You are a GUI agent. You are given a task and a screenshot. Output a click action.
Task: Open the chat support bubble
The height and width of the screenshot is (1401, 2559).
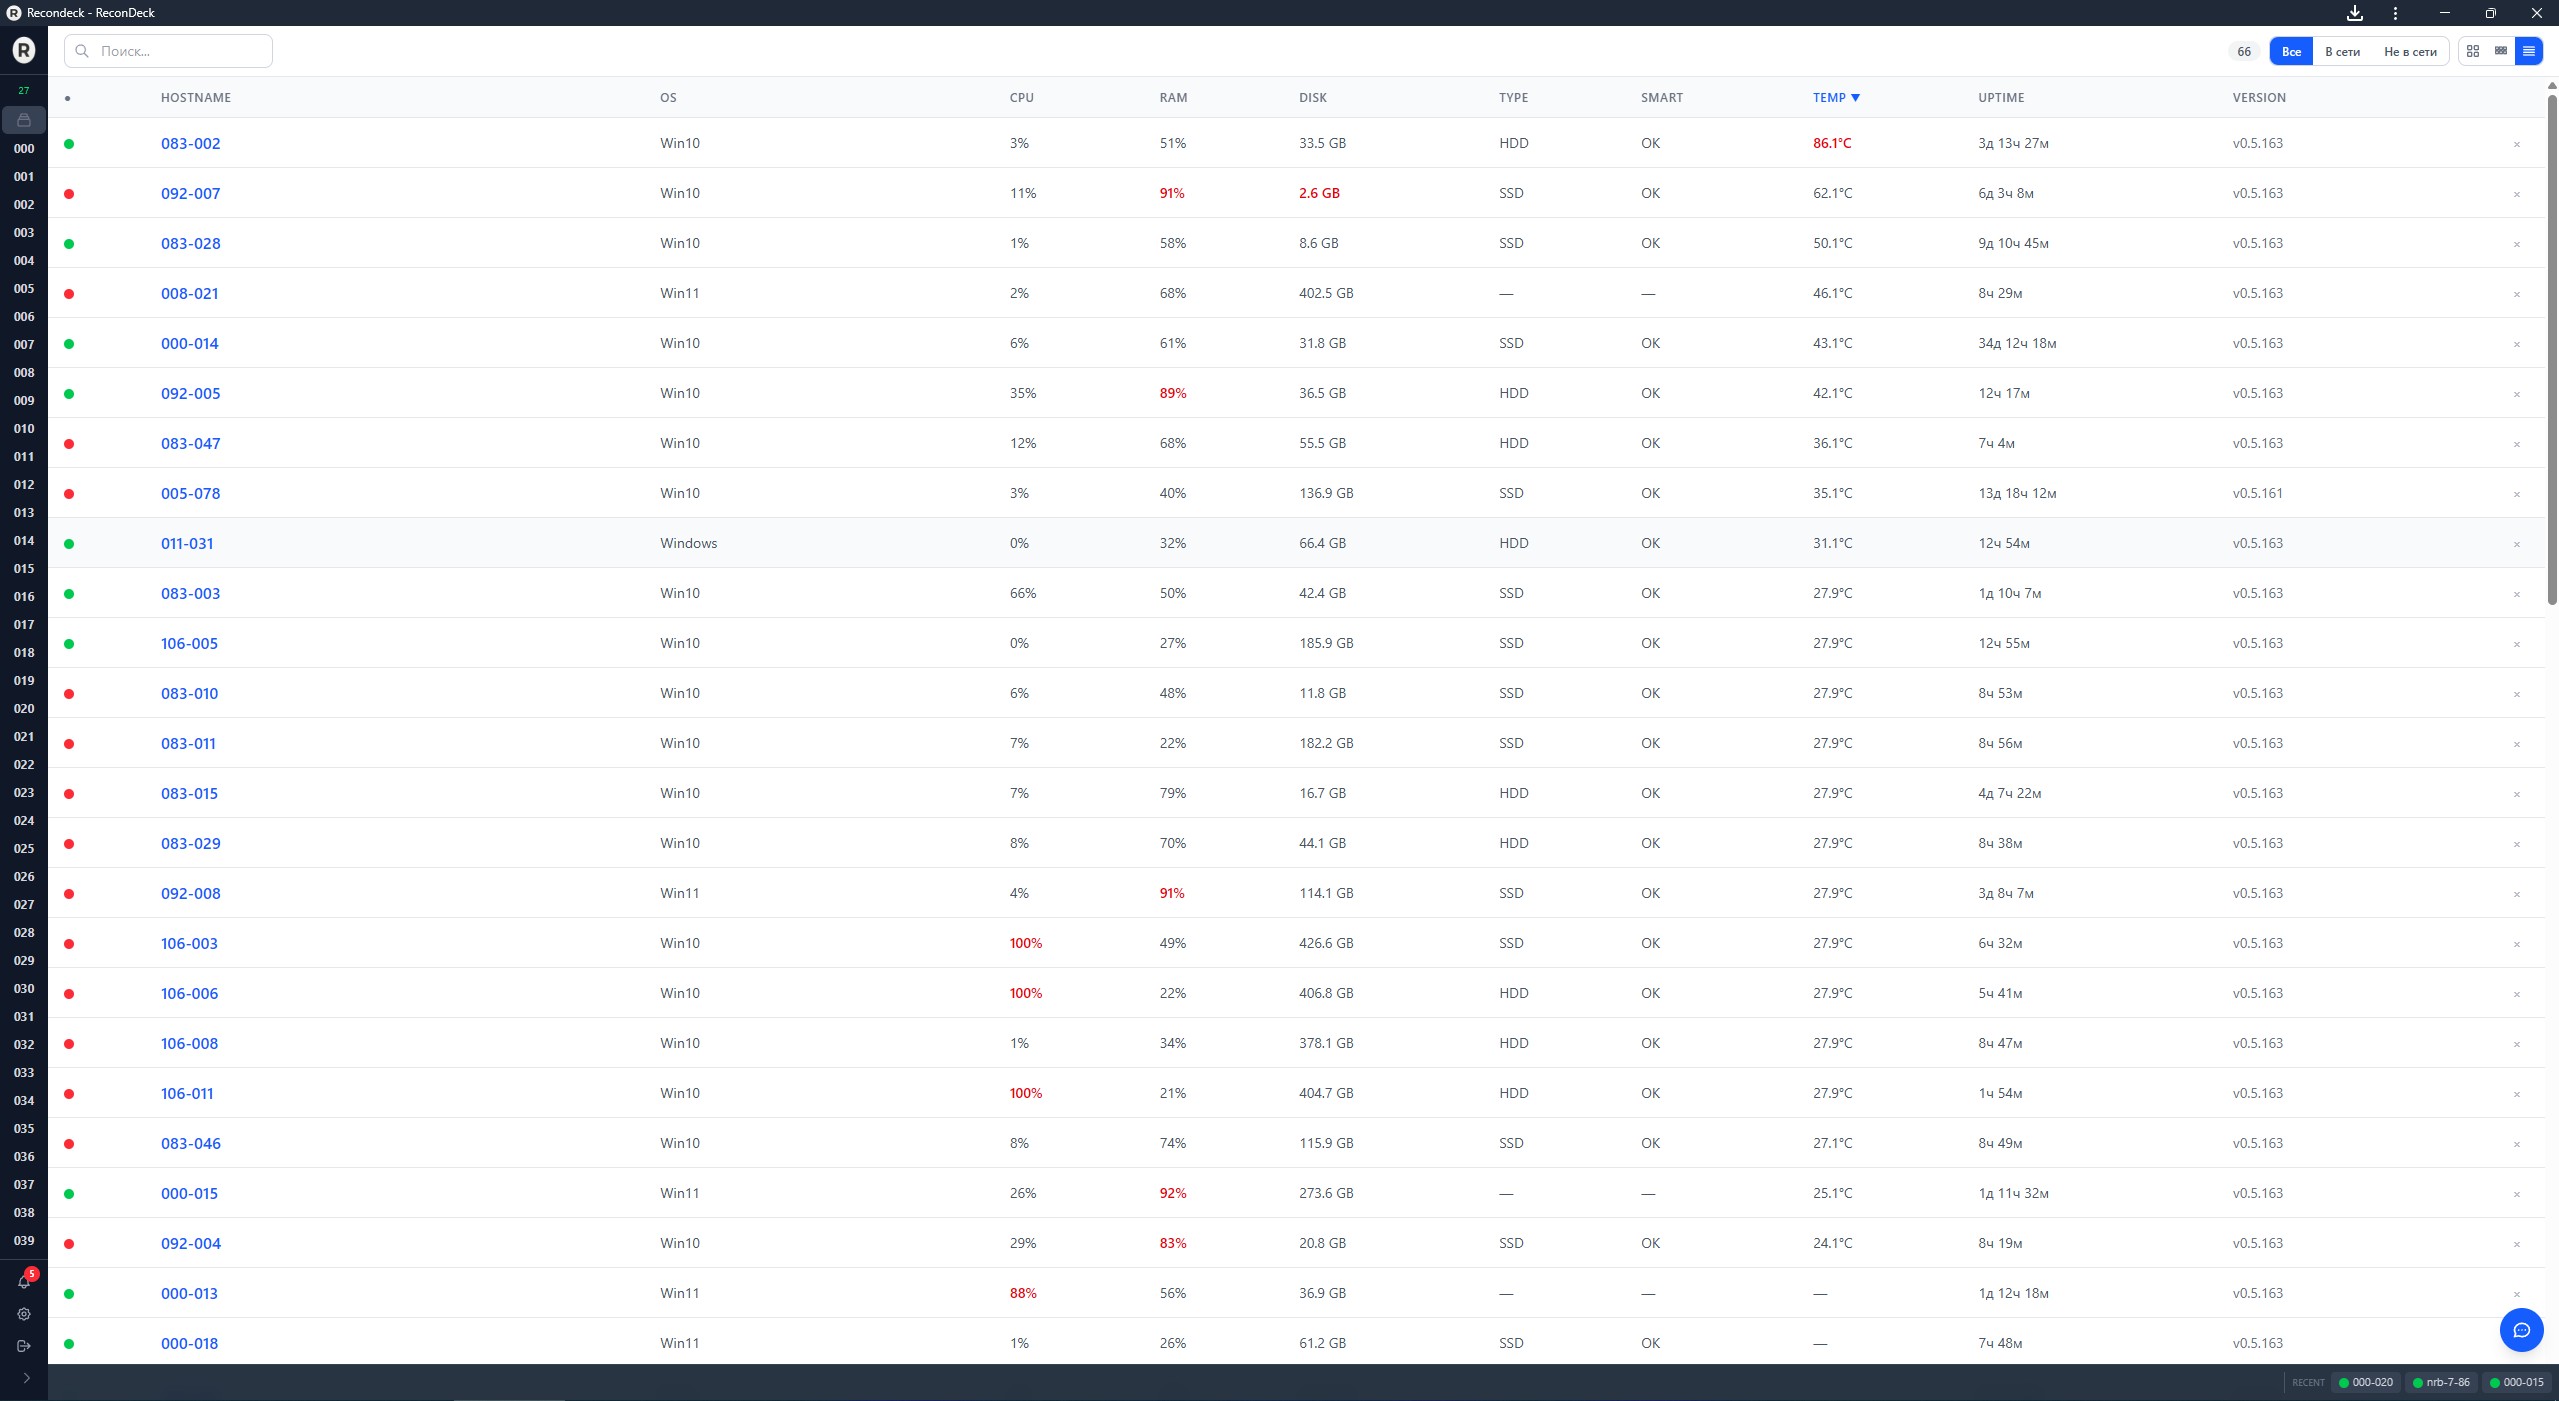(2520, 1330)
